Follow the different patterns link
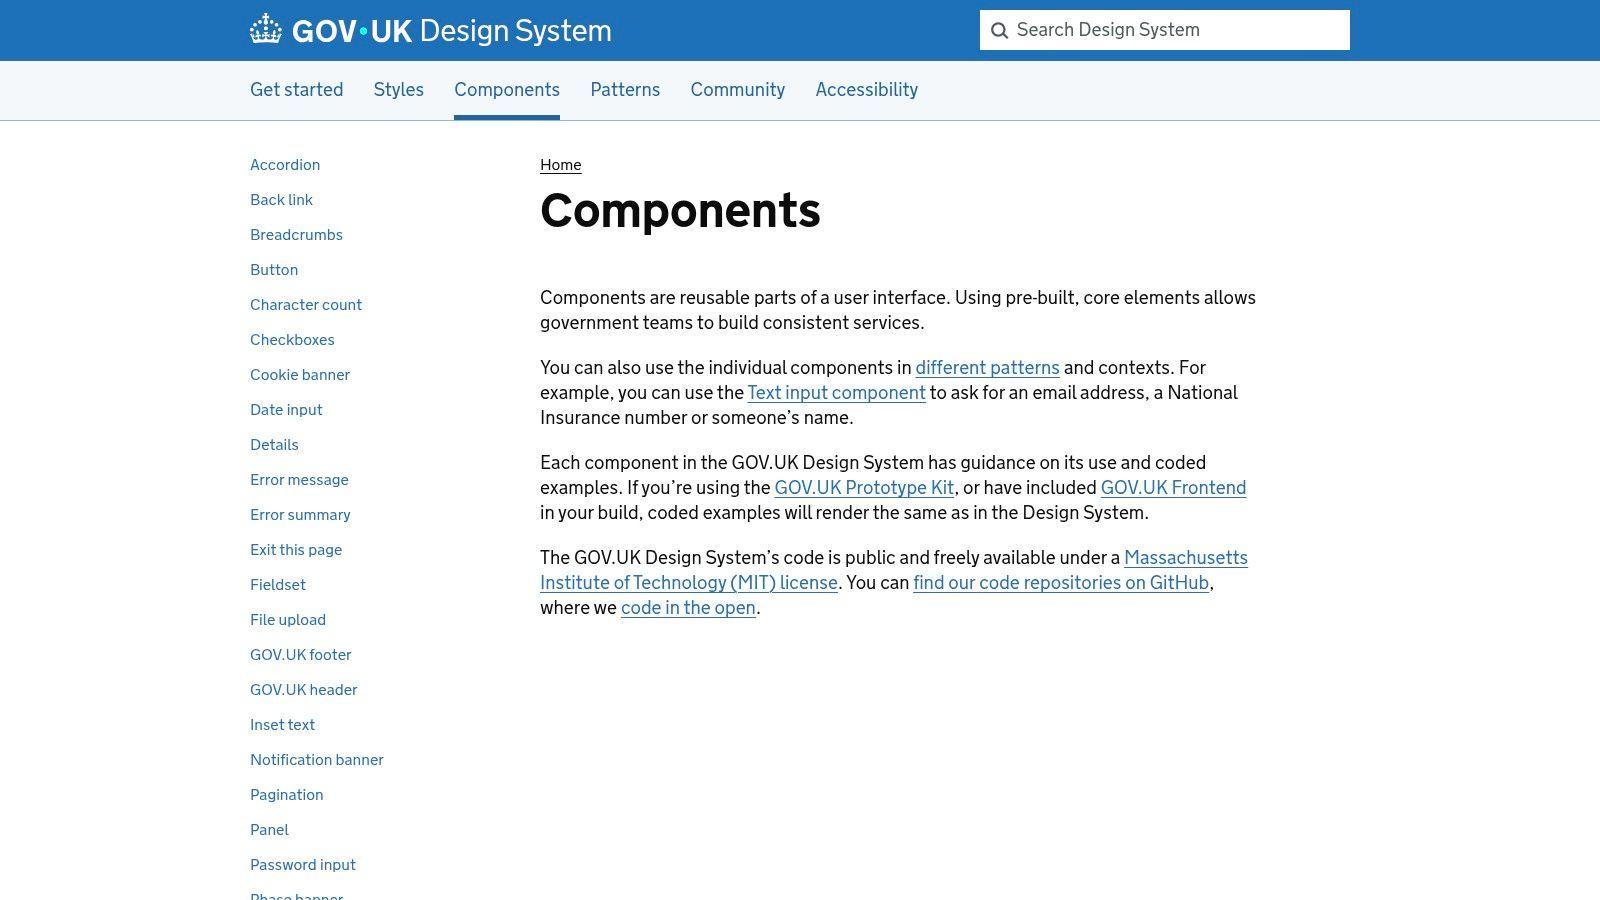The height and width of the screenshot is (900, 1600). [987, 368]
